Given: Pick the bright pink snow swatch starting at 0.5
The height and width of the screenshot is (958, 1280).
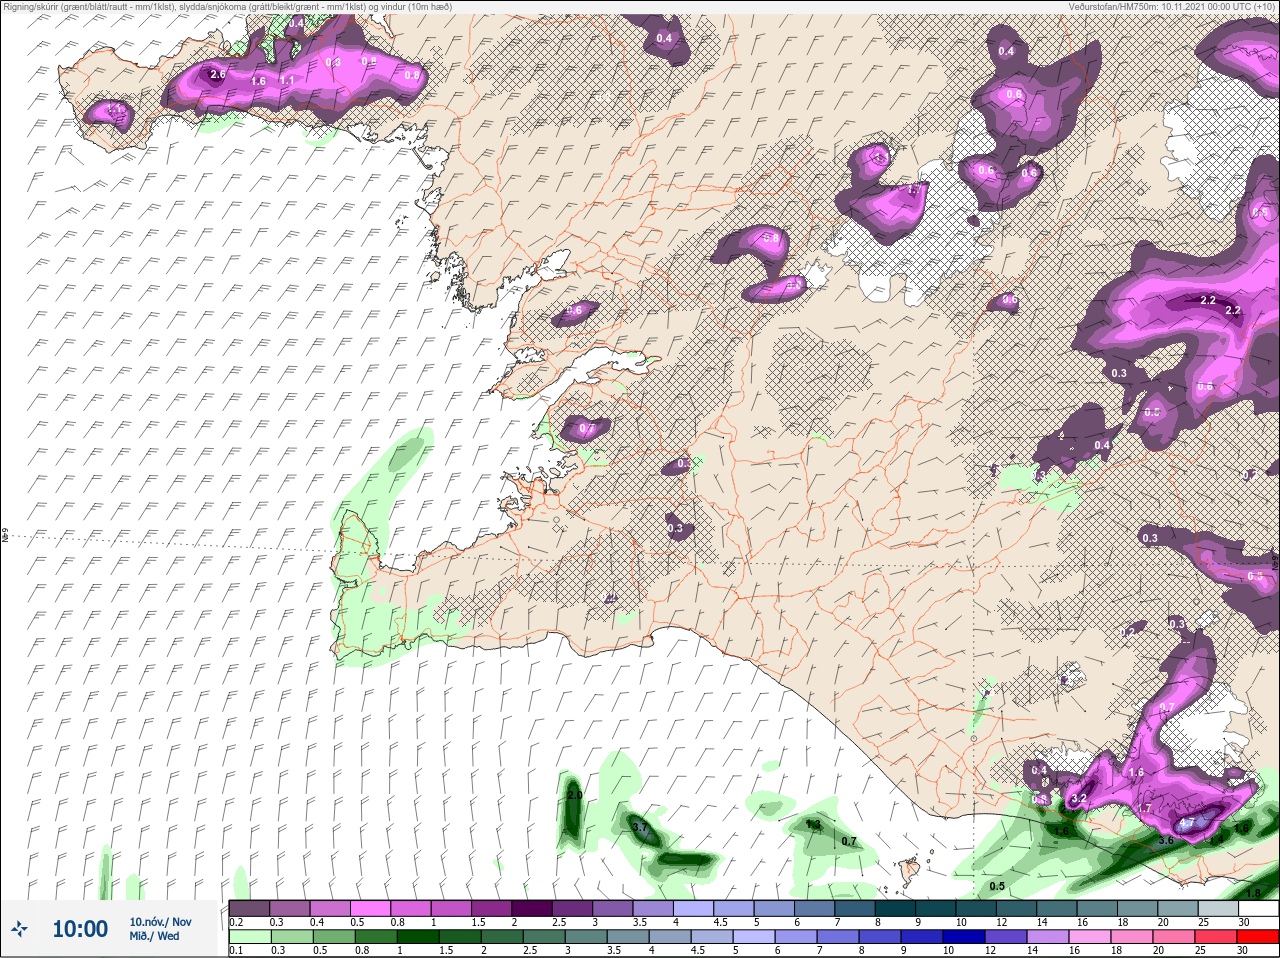Looking at the screenshot, I should pyautogui.click(x=371, y=908).
